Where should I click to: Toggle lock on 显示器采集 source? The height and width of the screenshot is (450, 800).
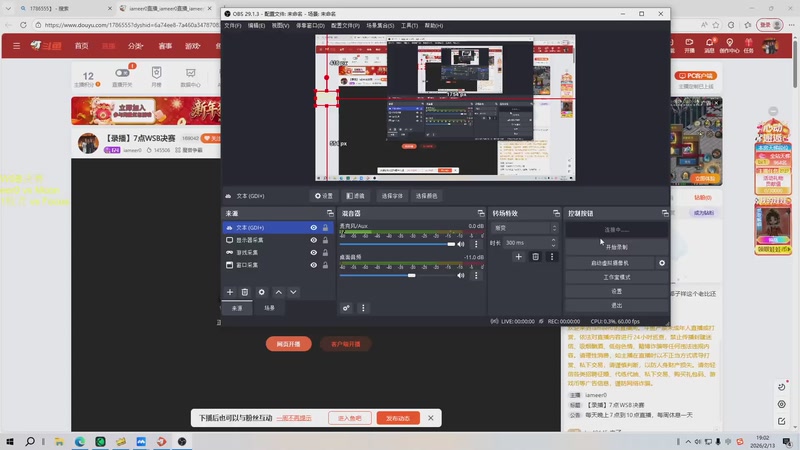(x=325, y=240)
